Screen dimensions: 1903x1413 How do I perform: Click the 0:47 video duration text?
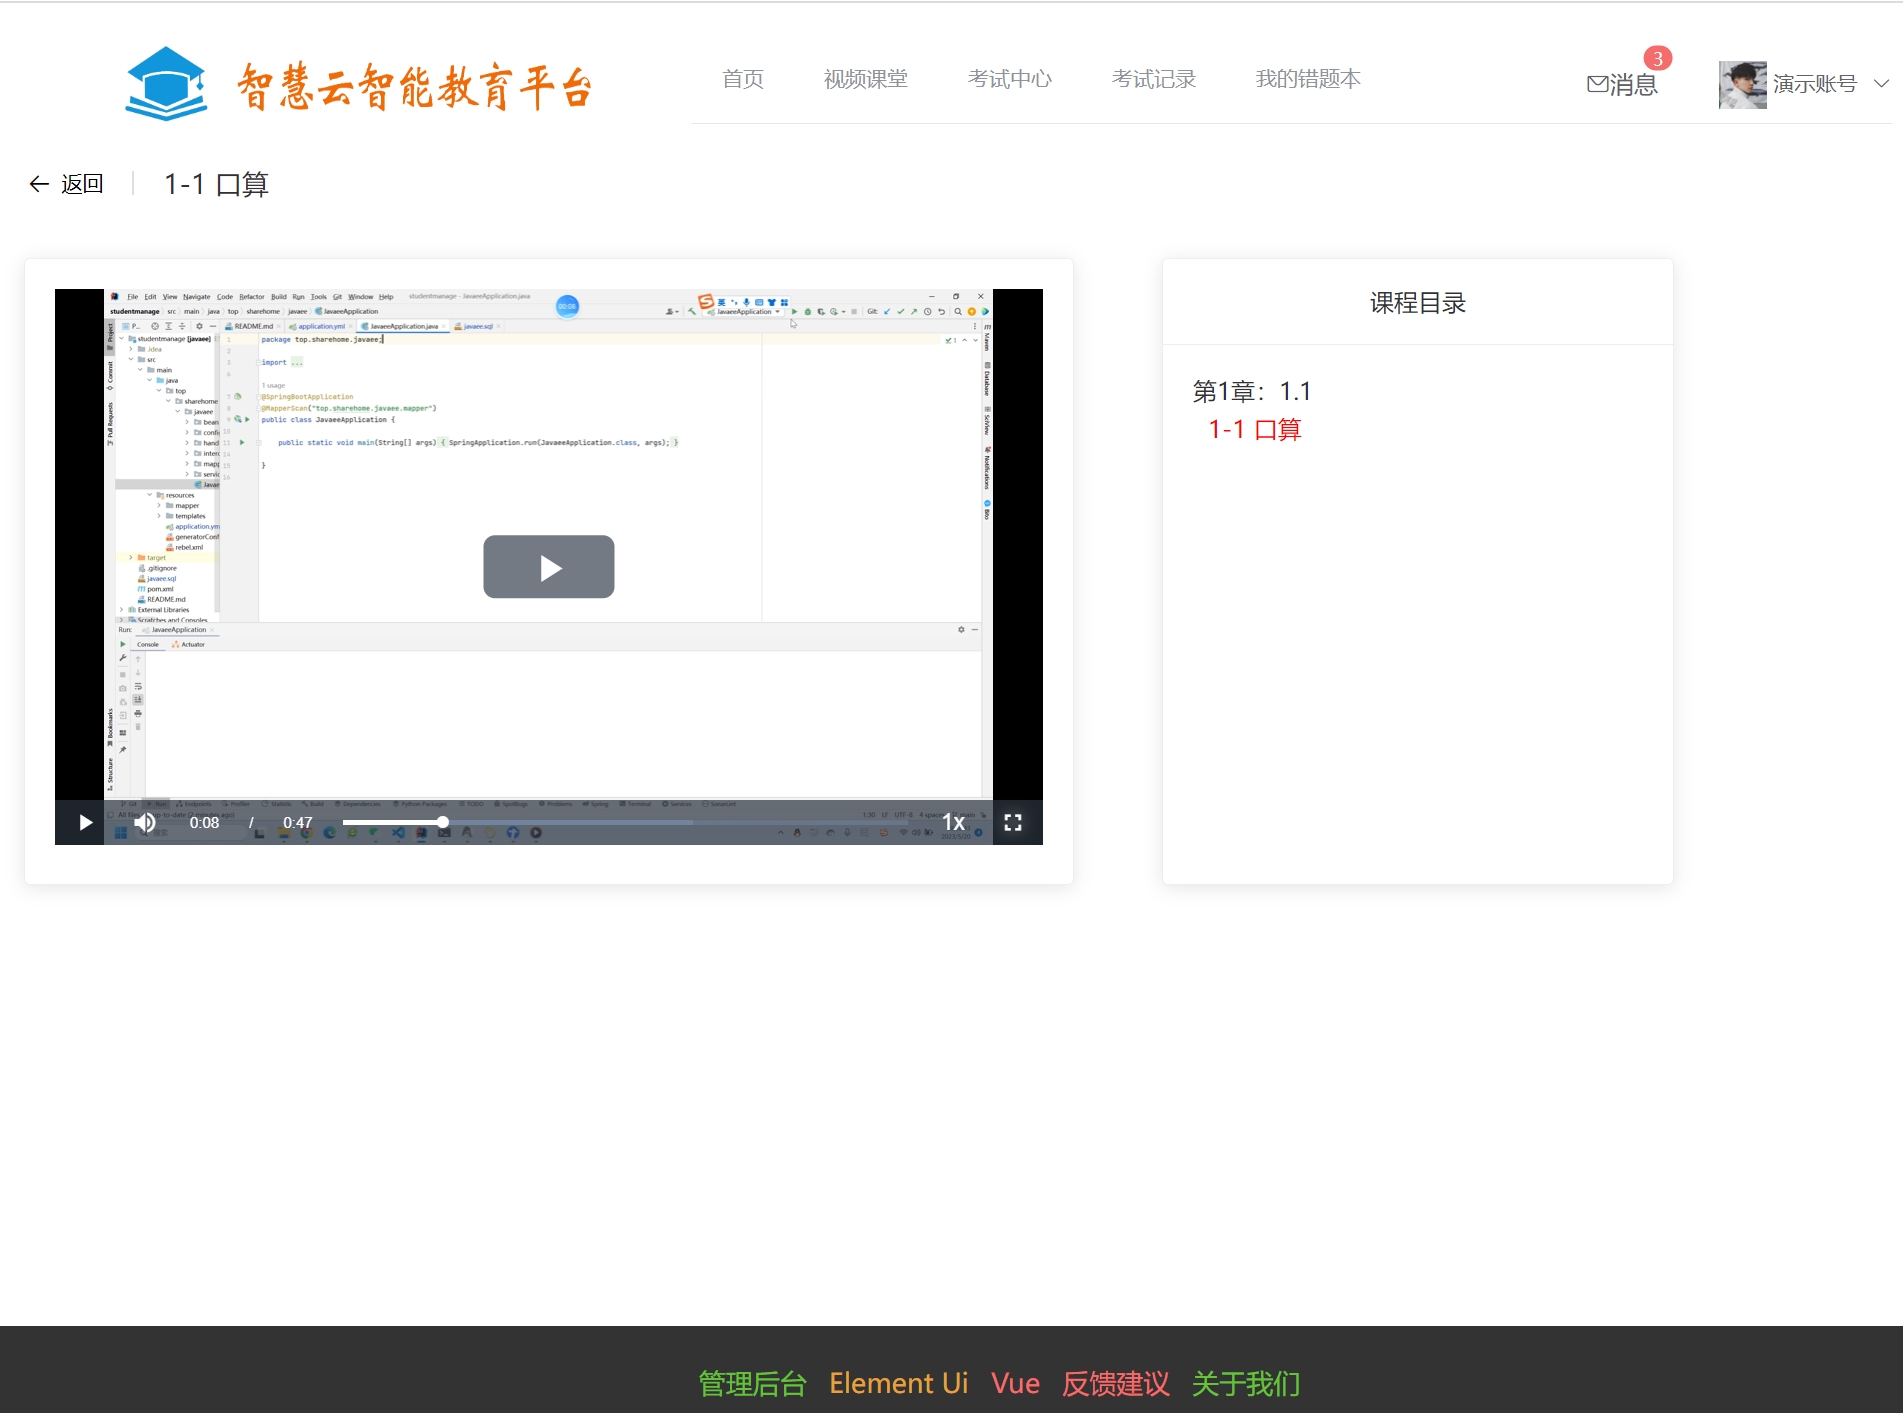[298, 822]
